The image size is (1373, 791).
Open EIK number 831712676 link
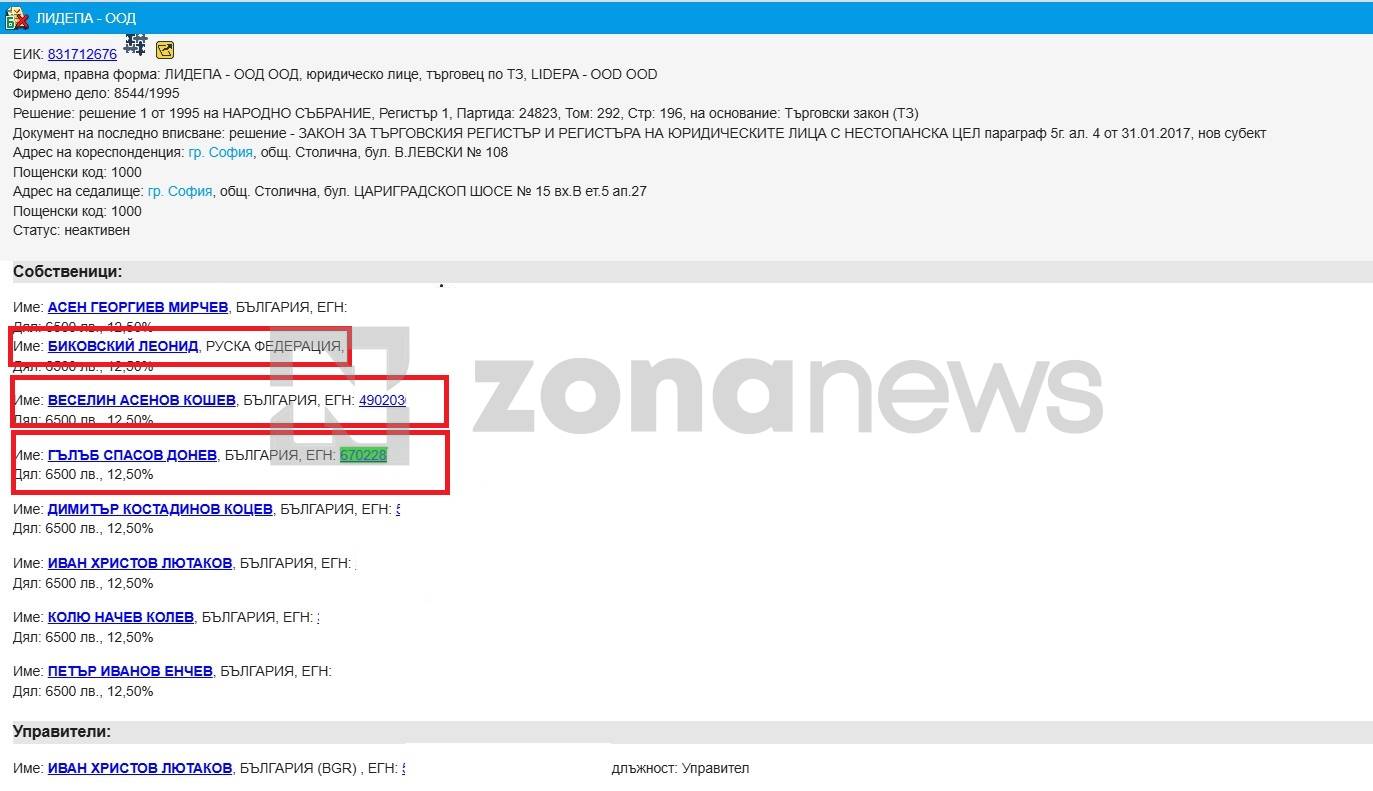click(x=82, y=55)
